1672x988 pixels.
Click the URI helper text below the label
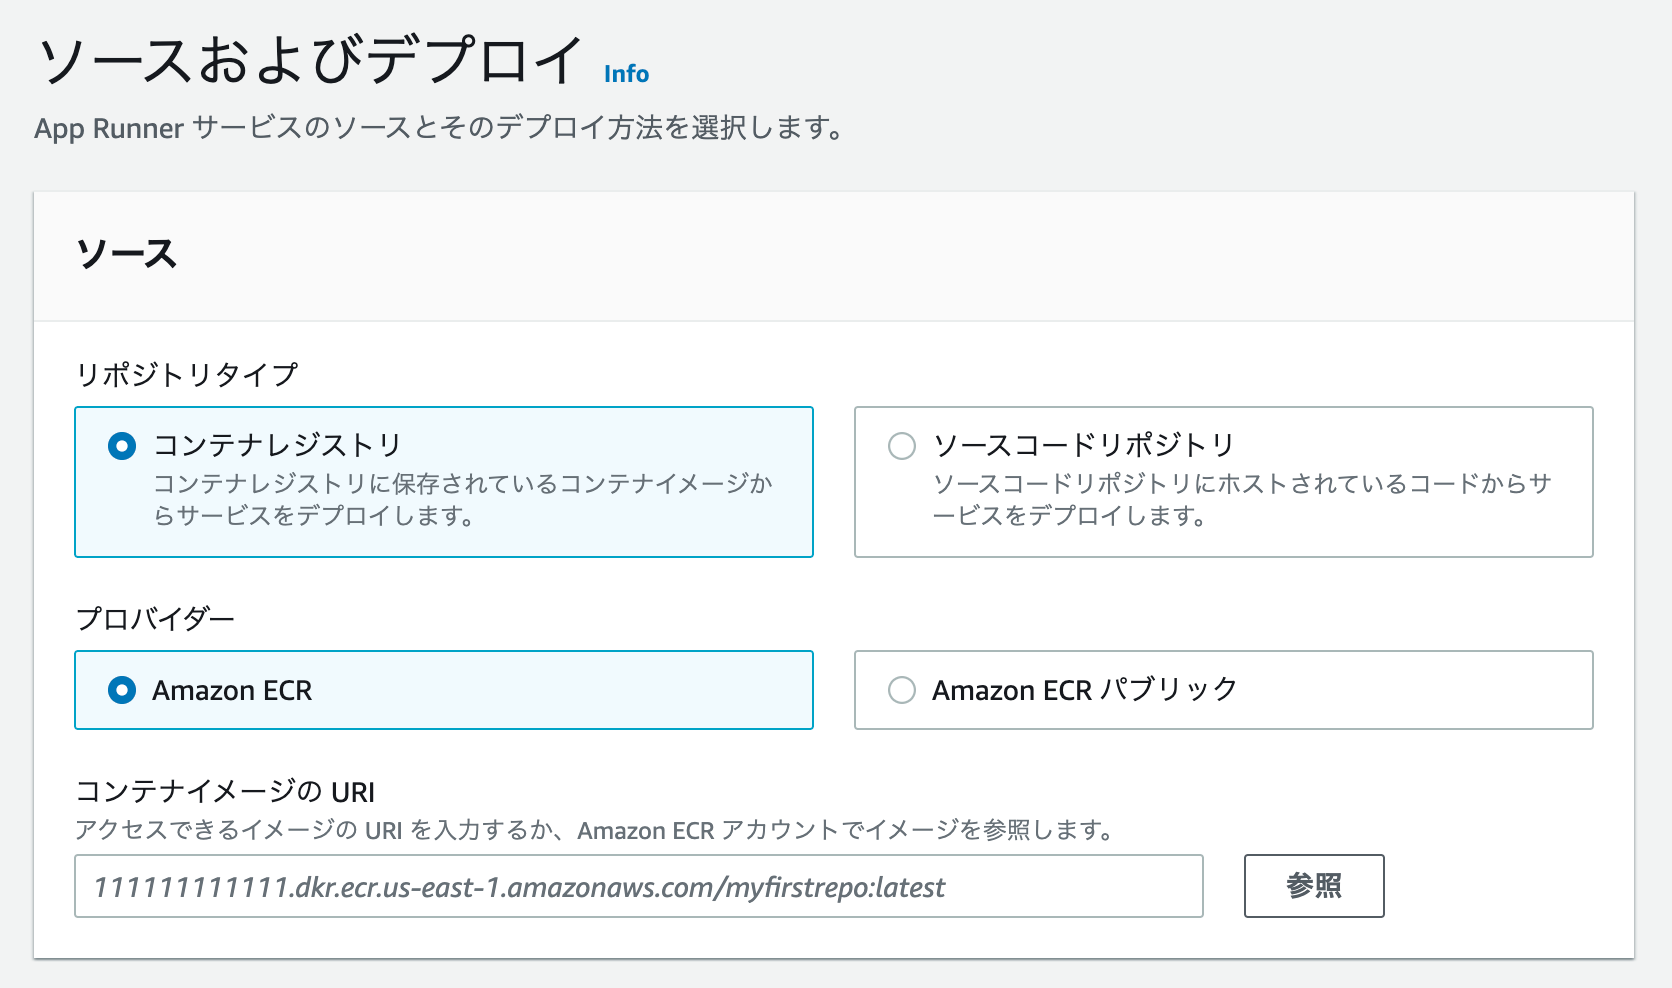click(x=595, y=830)
